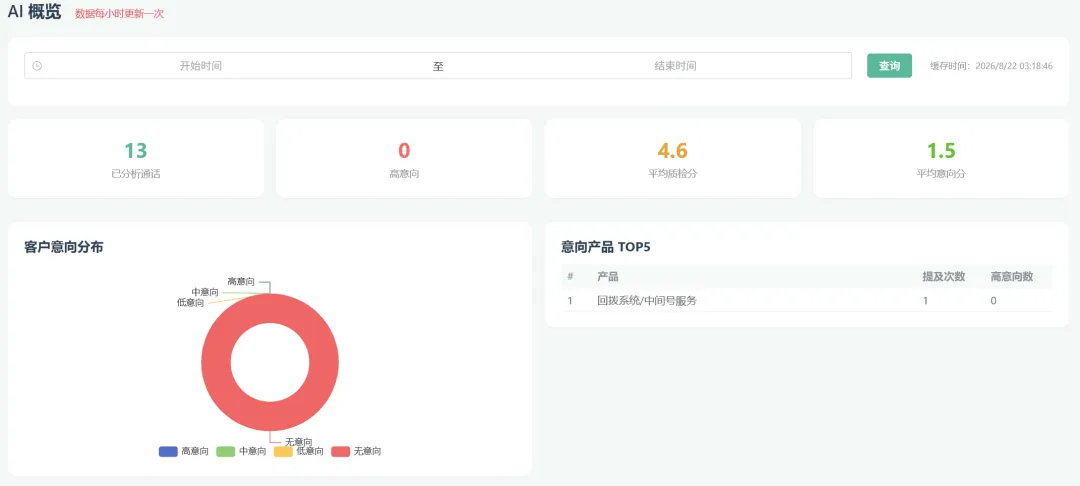The image size is (1080, 486).
Task: Click the 数据每小时更新一次 notice
Action: click(x=119, y=13)
